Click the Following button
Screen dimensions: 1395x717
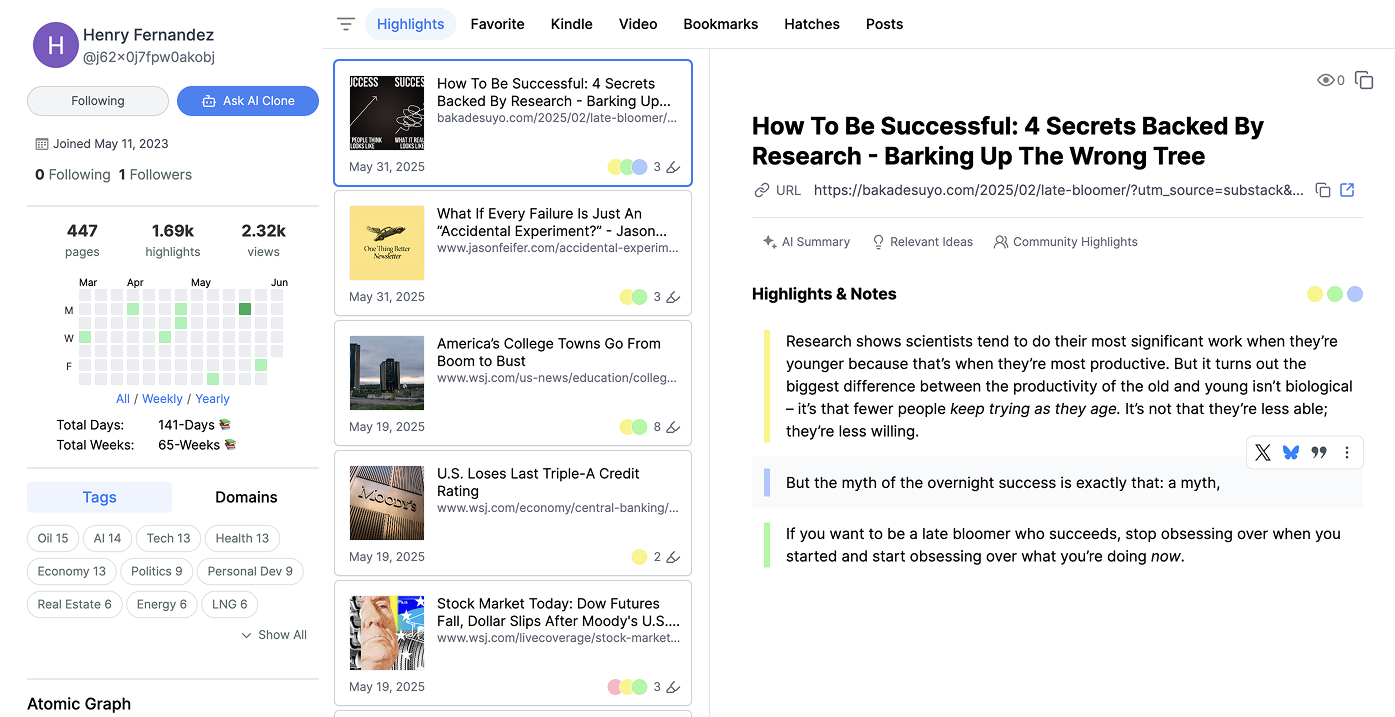tap(98, 101)
